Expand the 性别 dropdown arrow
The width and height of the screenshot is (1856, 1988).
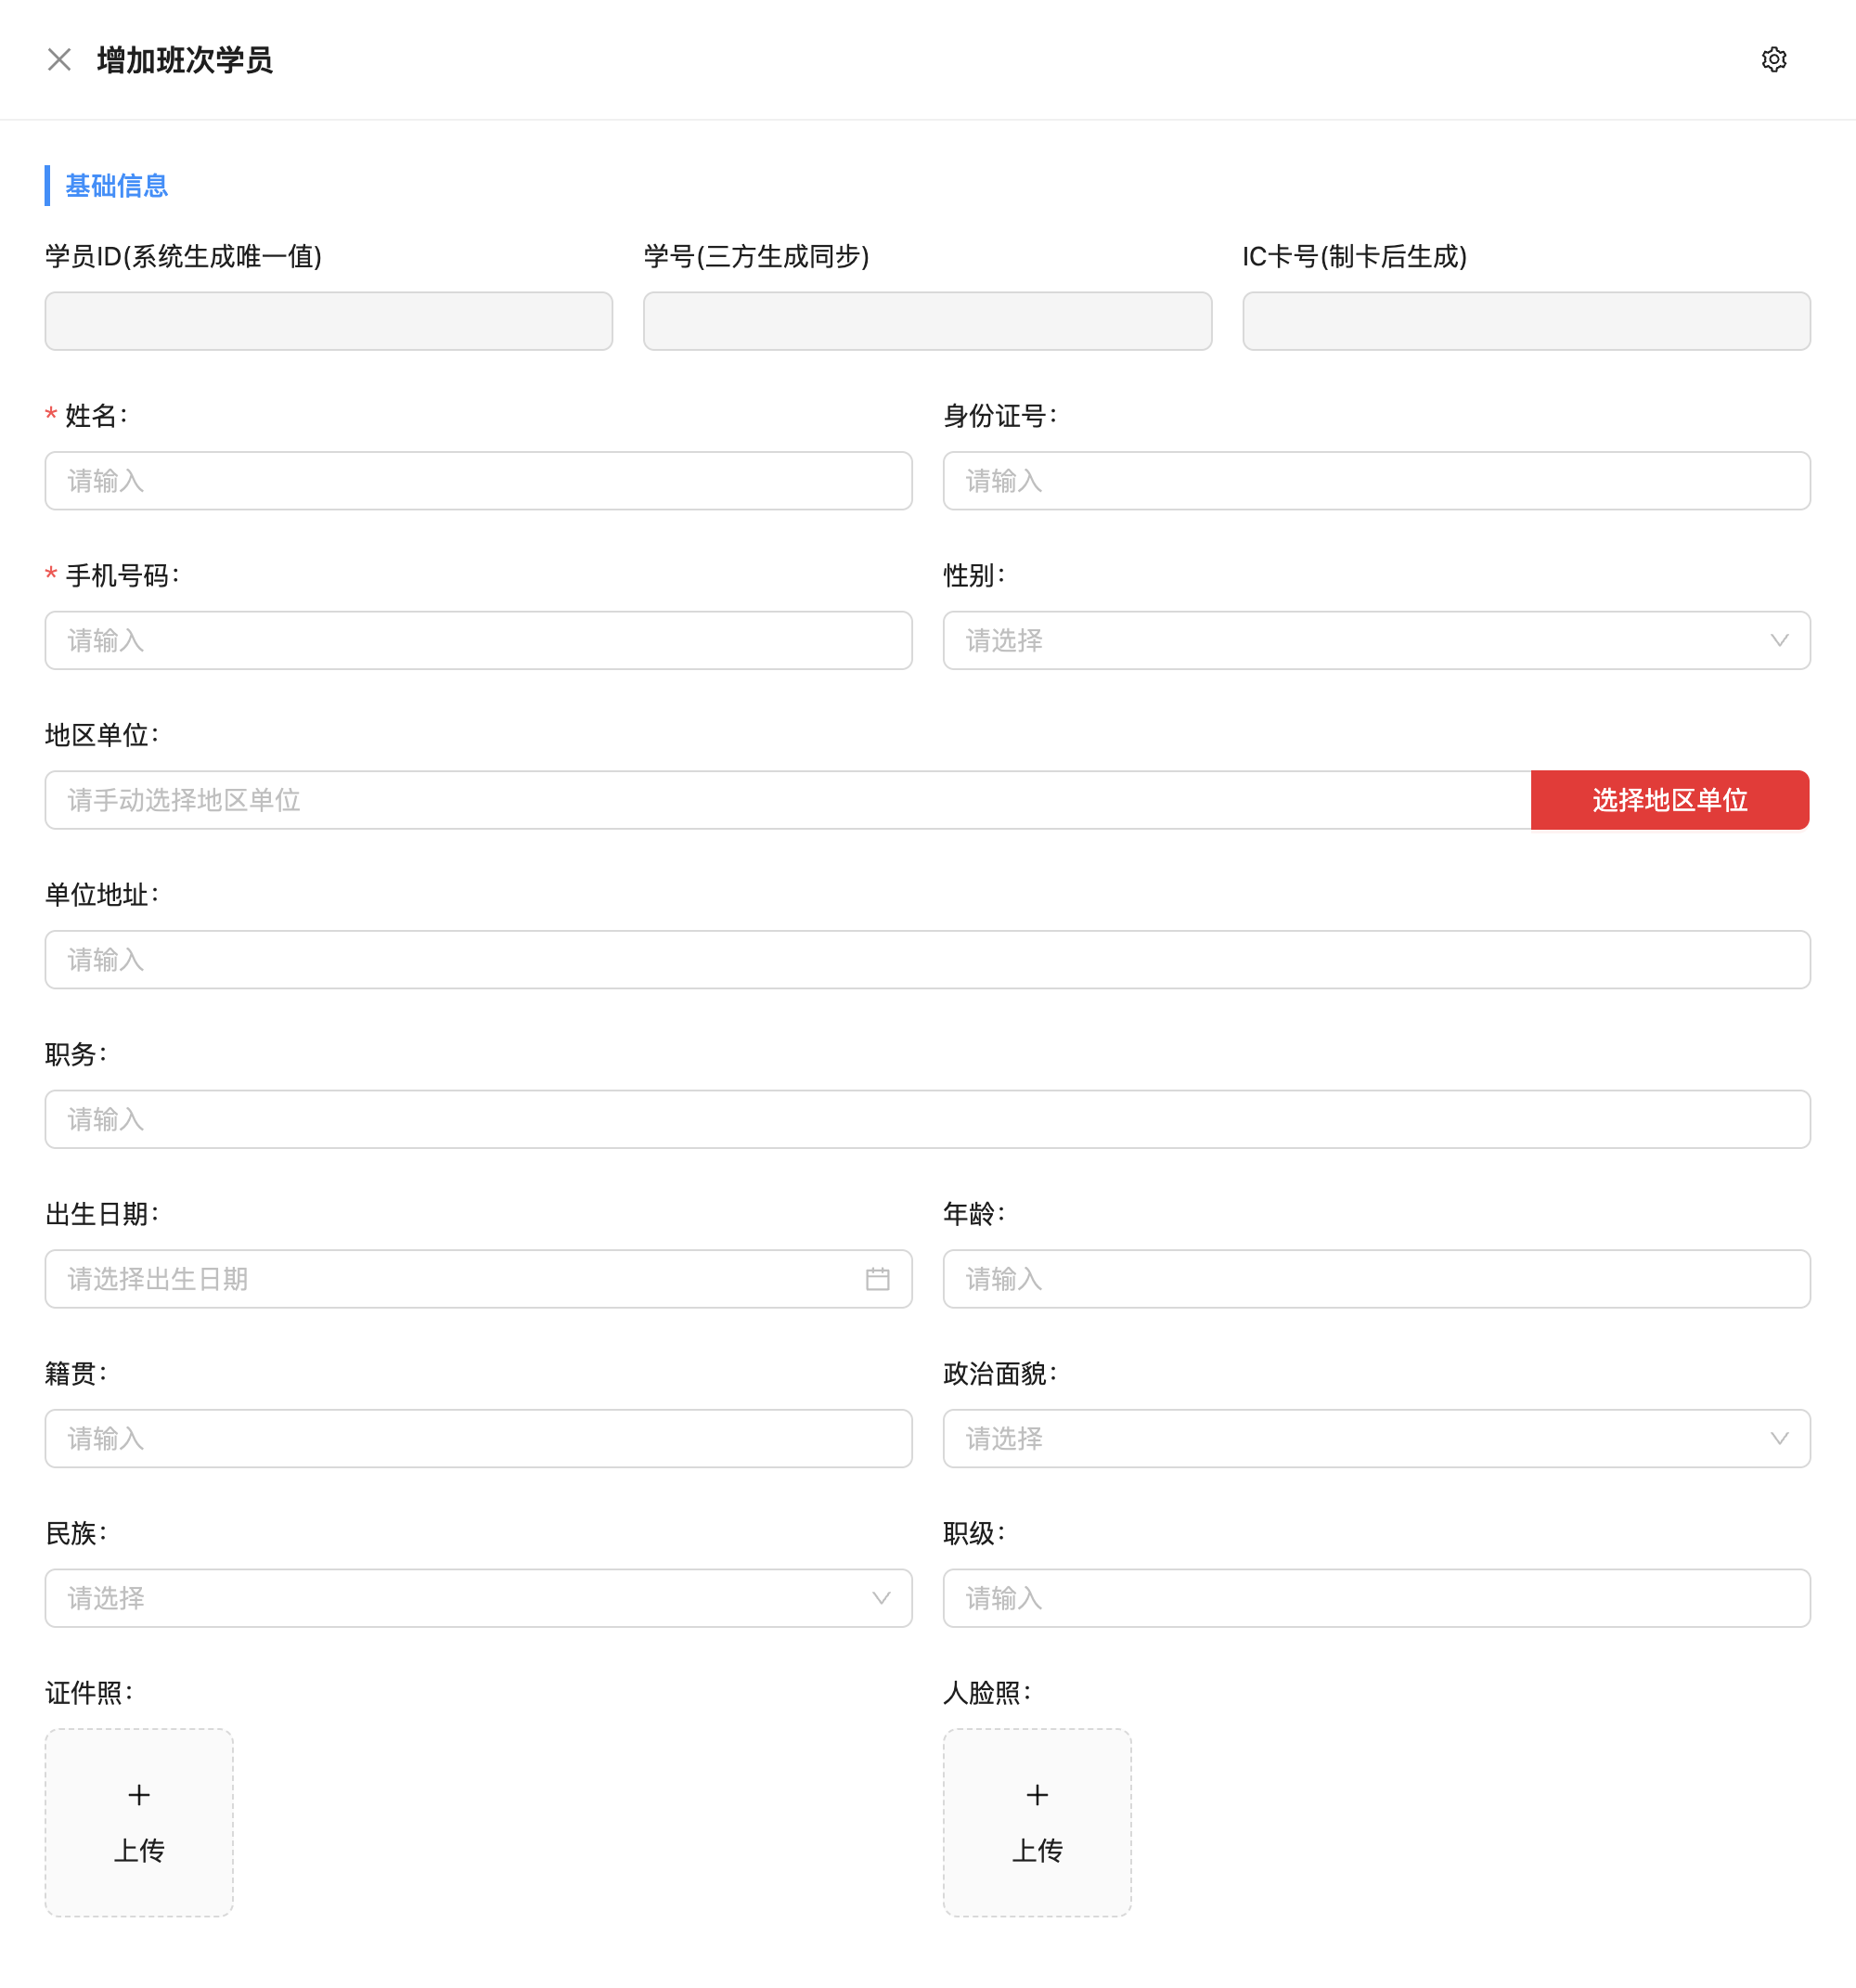click(x=1779, y=640)
